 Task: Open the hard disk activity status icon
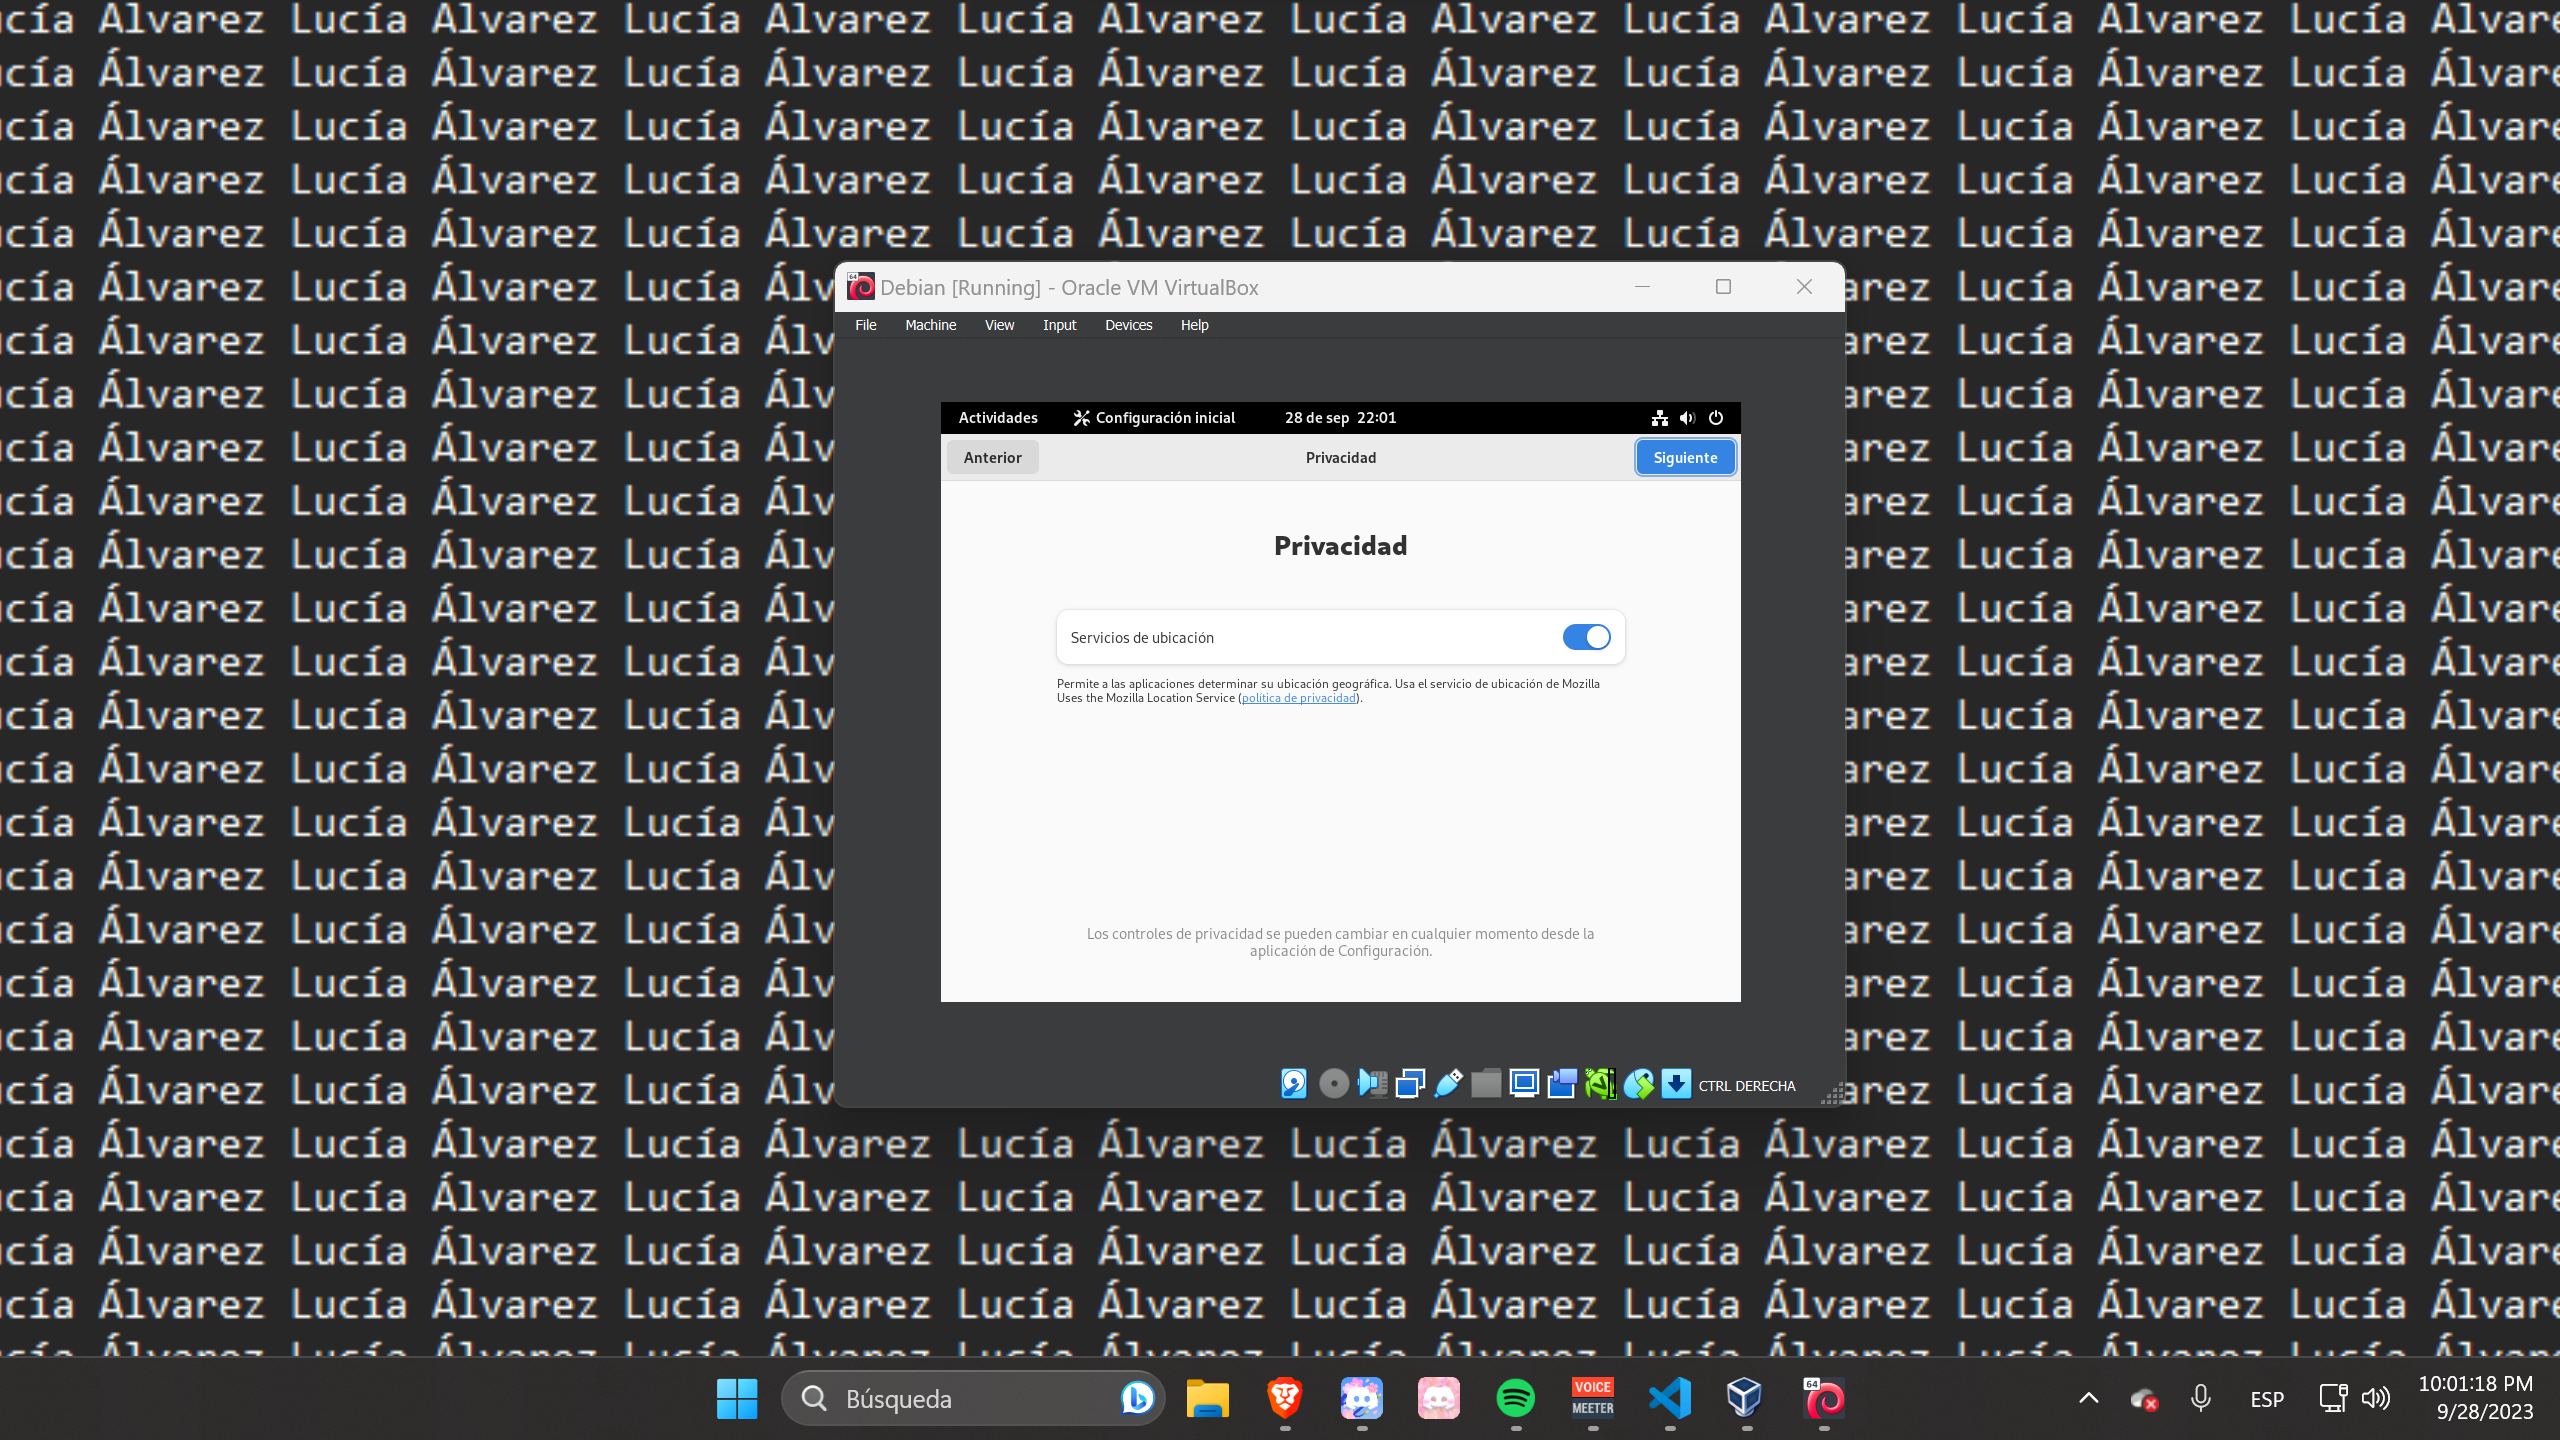(x=1294, y=1084)
